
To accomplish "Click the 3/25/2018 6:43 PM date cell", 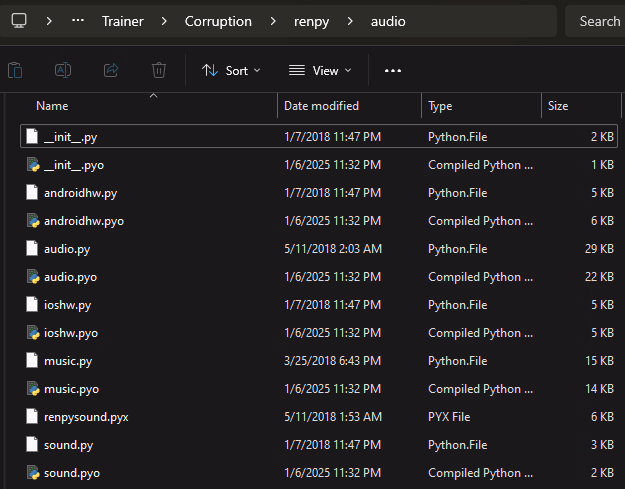I will 332,361.
